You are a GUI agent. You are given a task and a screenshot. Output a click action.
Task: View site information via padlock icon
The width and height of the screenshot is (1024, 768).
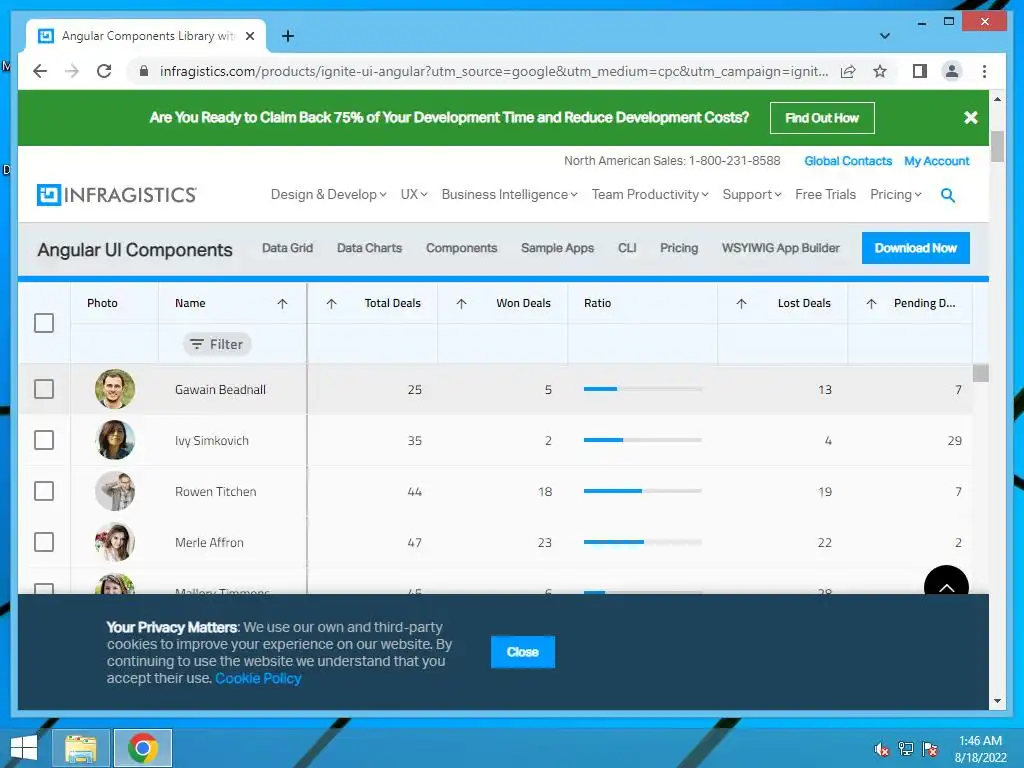coord(144,71)
